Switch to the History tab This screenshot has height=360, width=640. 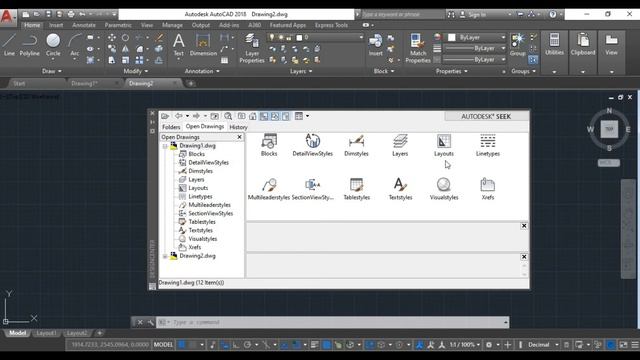click(238, 127)
